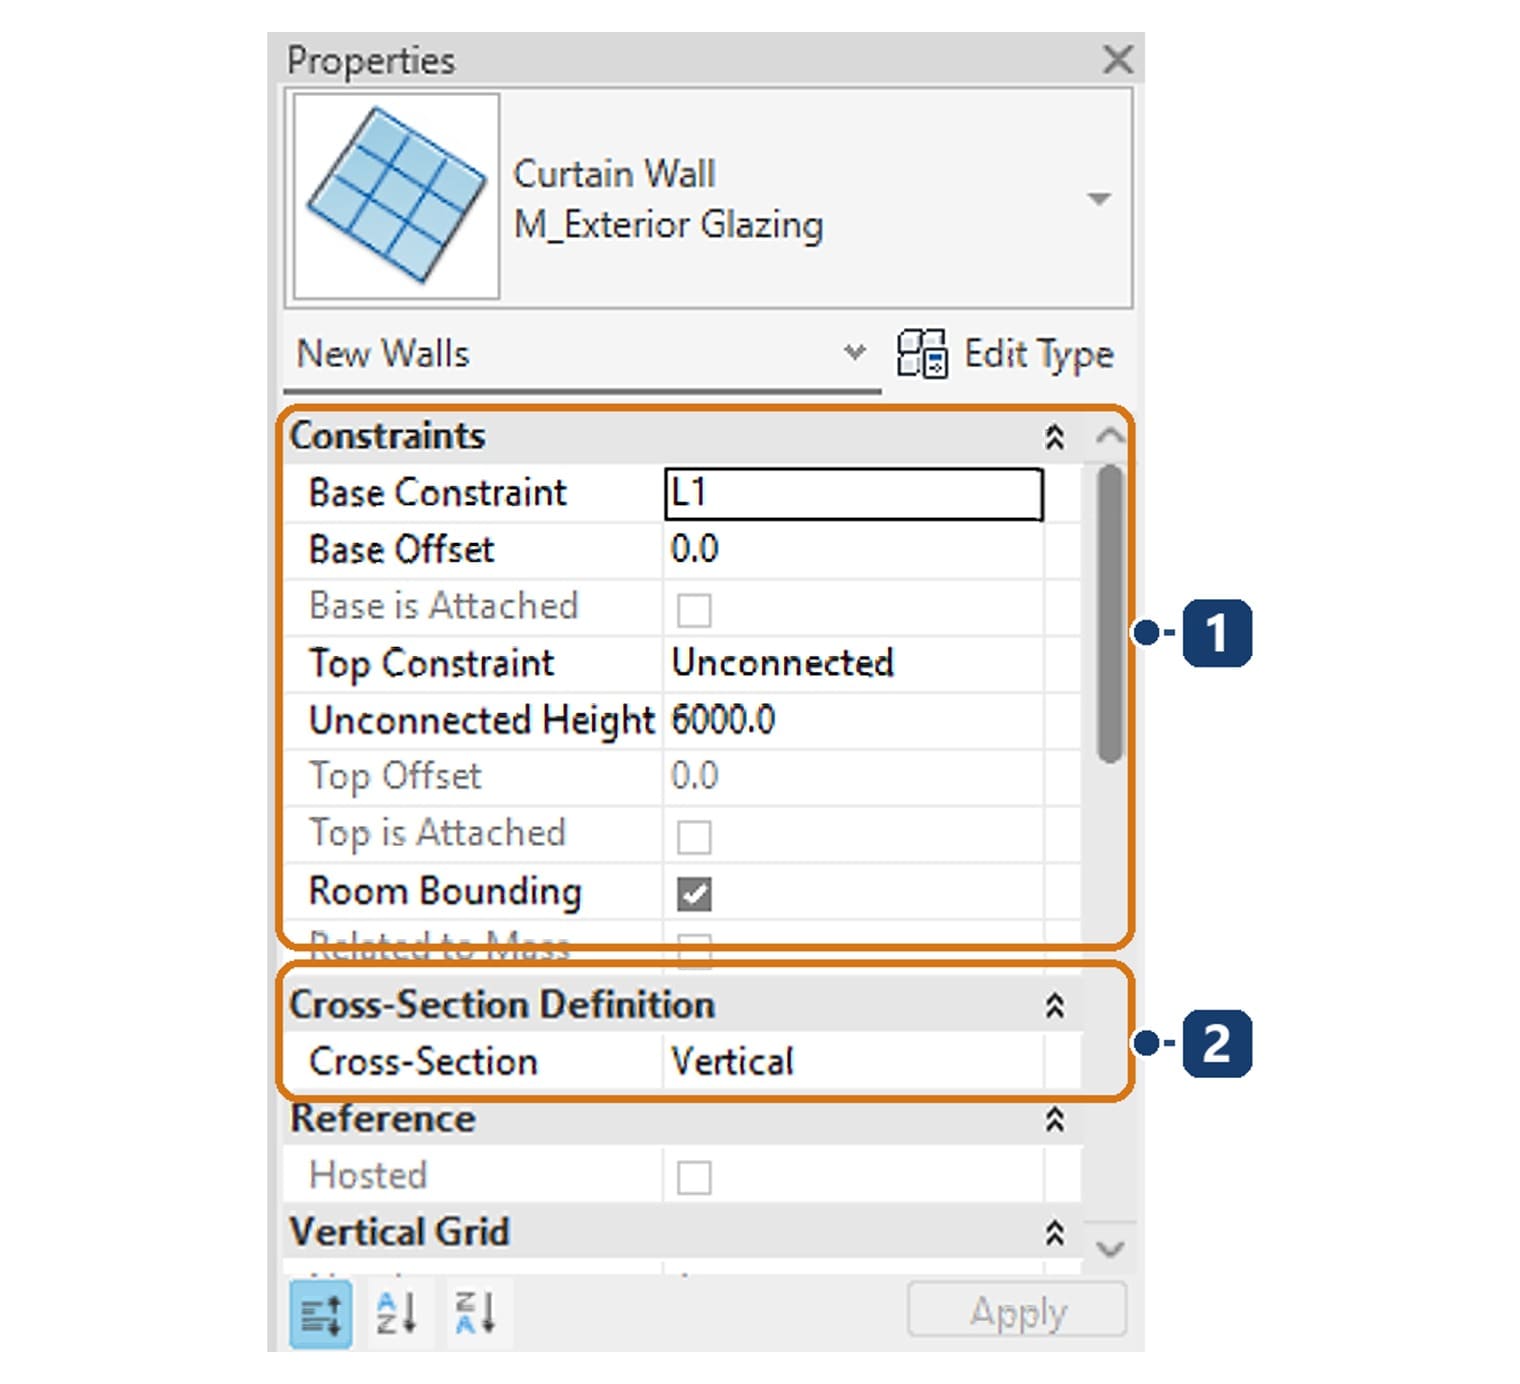The width and height of the screenshot is (1520, 1384).
Task: Collapse the Reference section chevron
Action: click(x=1054, y=1119)
